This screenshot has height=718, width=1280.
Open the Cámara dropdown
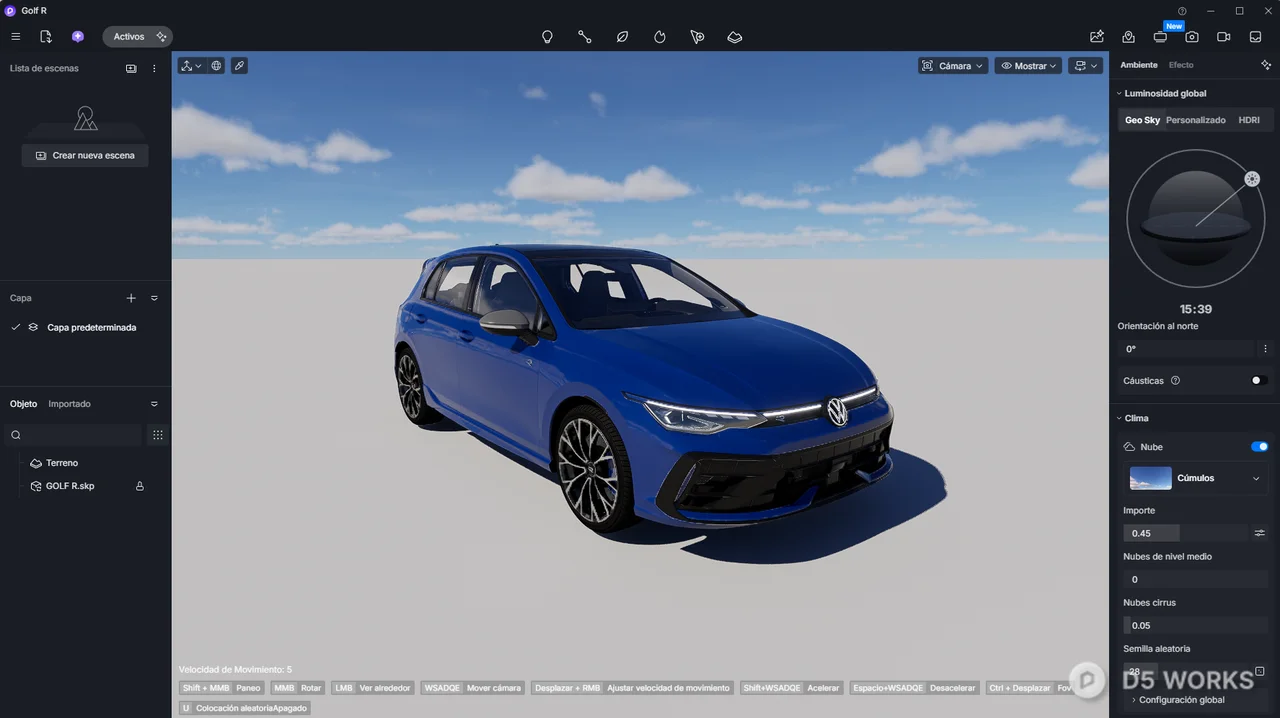953,65
